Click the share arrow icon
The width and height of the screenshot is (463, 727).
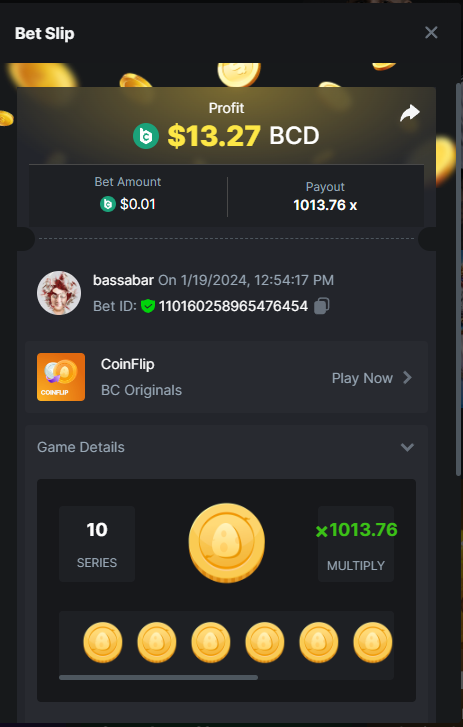click(x=410, y=113)
